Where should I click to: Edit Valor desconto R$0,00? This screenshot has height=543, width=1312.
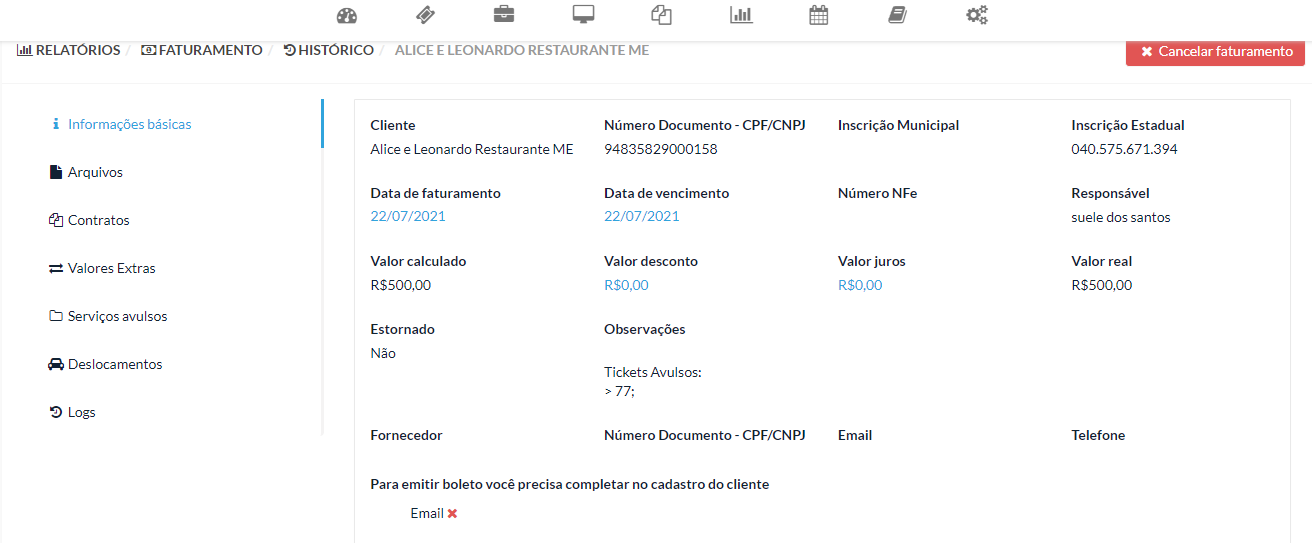[x=626, y=285]
